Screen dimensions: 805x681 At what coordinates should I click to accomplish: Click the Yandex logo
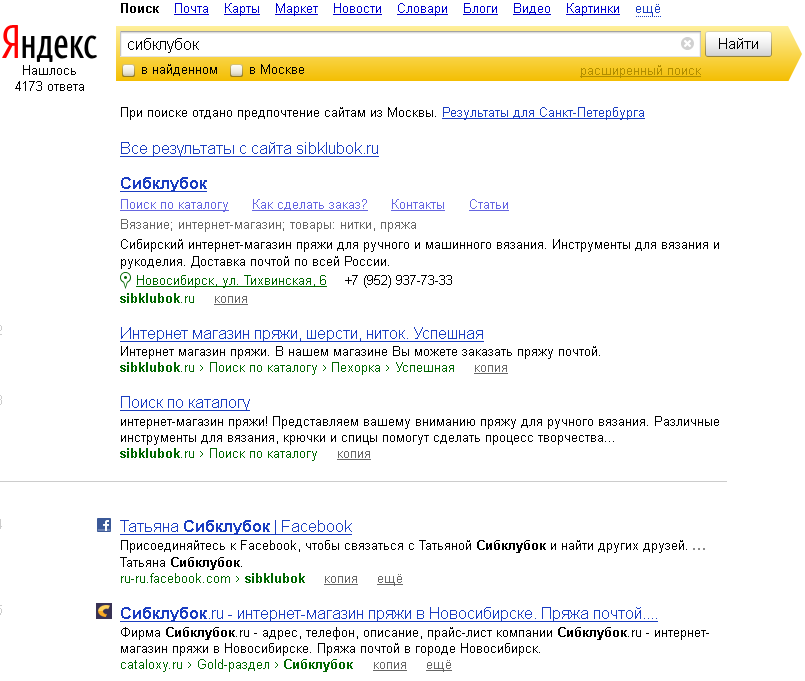49,44
